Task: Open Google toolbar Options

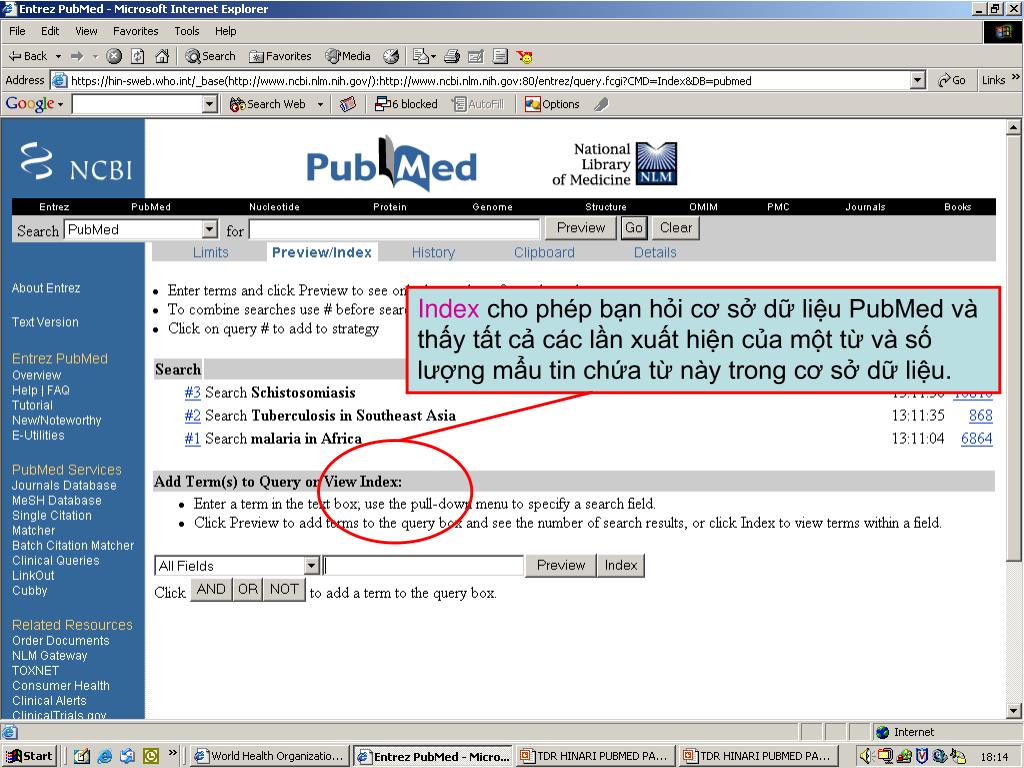Action: pos(552,104)
